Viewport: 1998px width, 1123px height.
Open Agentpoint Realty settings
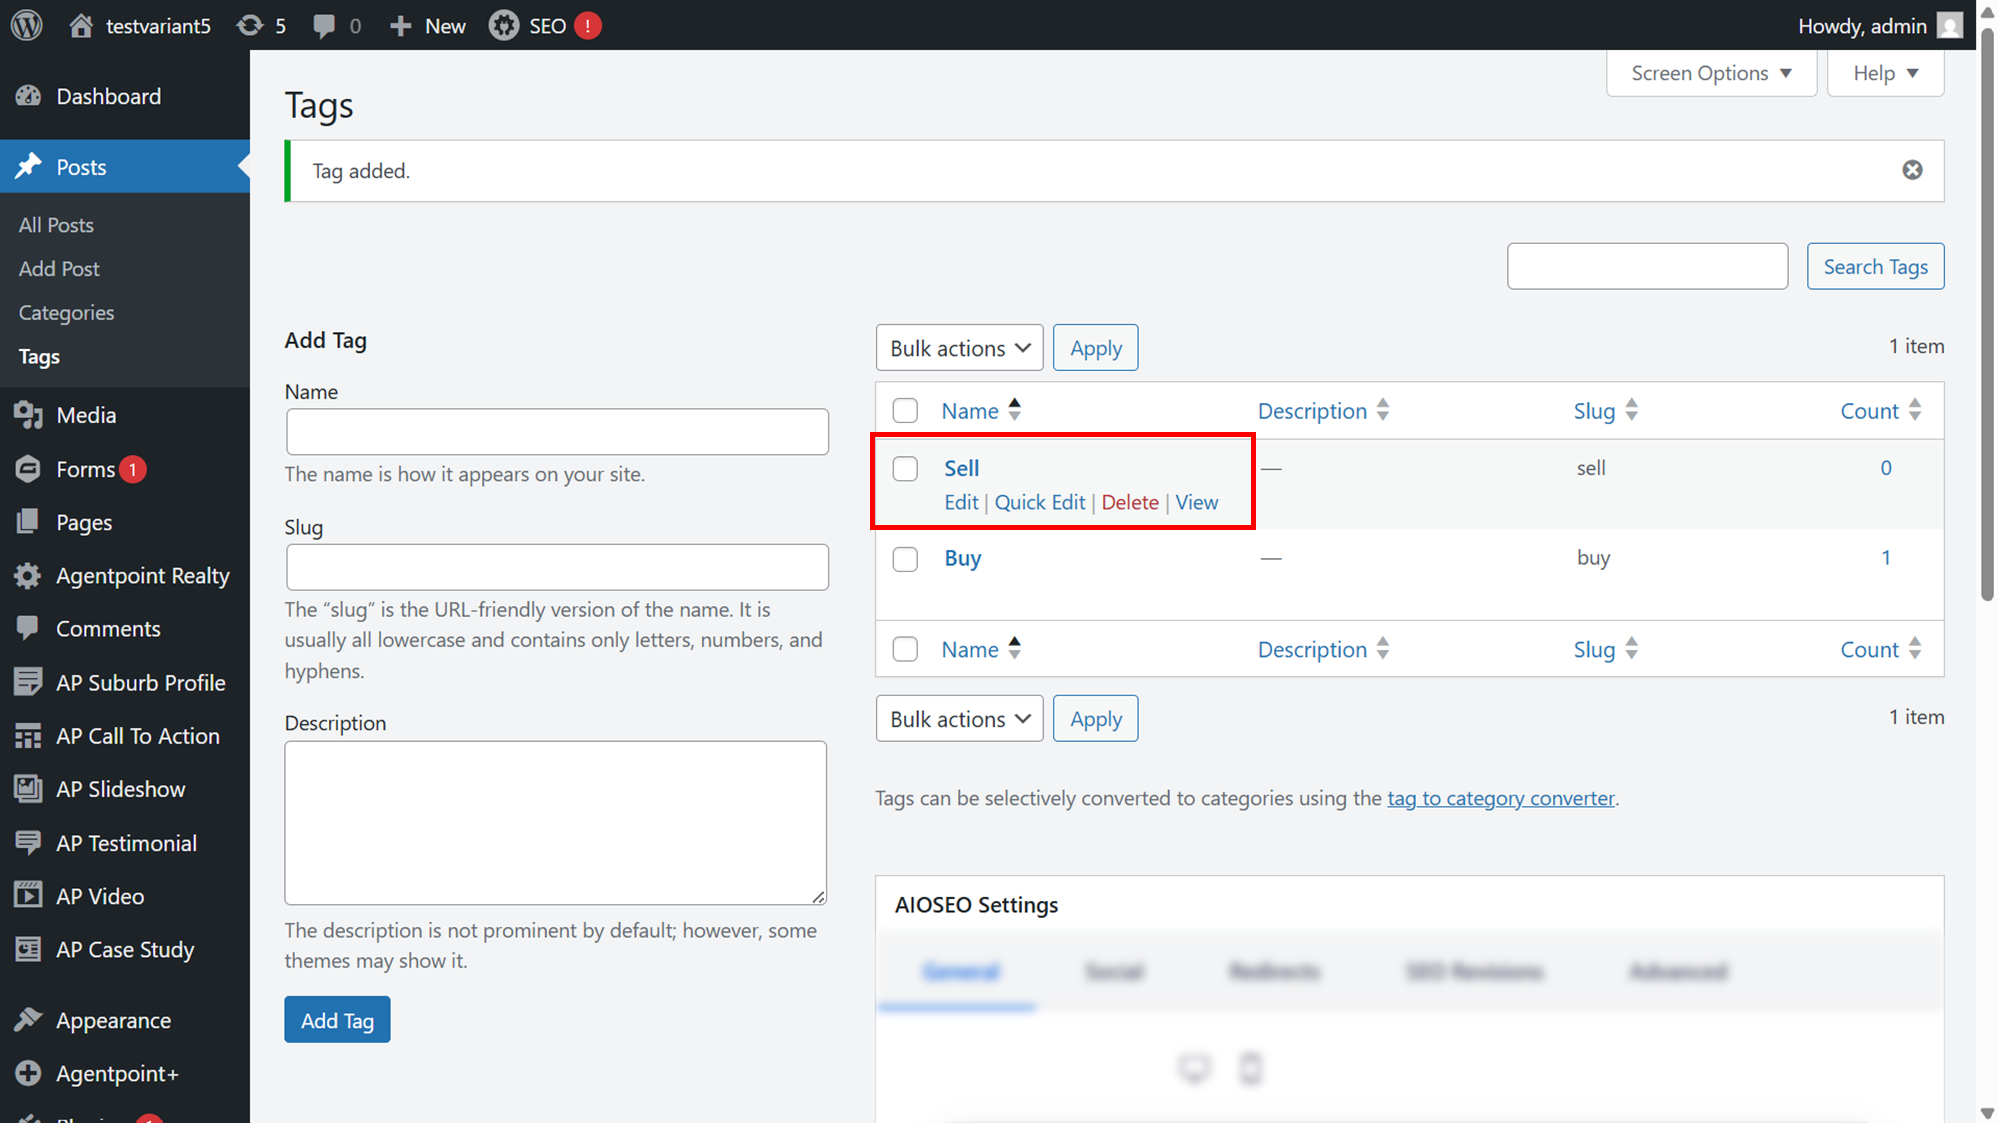125,576
